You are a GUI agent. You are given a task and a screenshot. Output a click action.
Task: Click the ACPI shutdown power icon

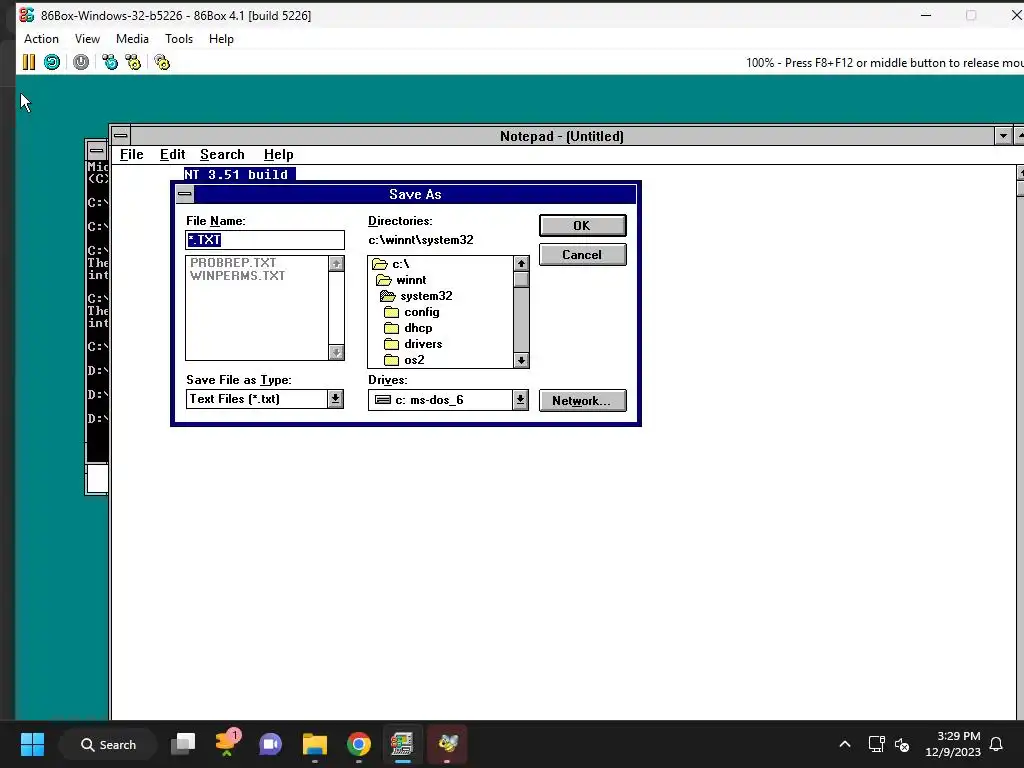point(81,62)
